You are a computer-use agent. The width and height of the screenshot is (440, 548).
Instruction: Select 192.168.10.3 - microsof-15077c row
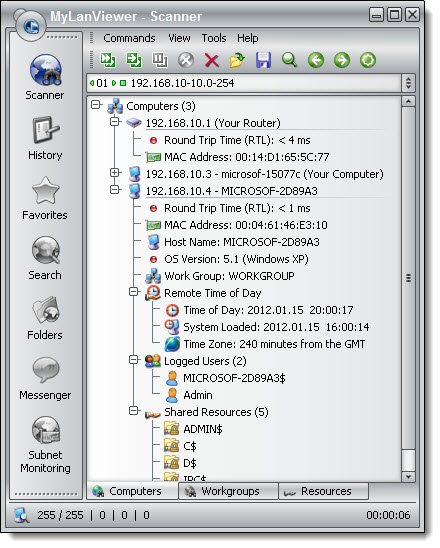pyautogui.click(x=264, y=174)
